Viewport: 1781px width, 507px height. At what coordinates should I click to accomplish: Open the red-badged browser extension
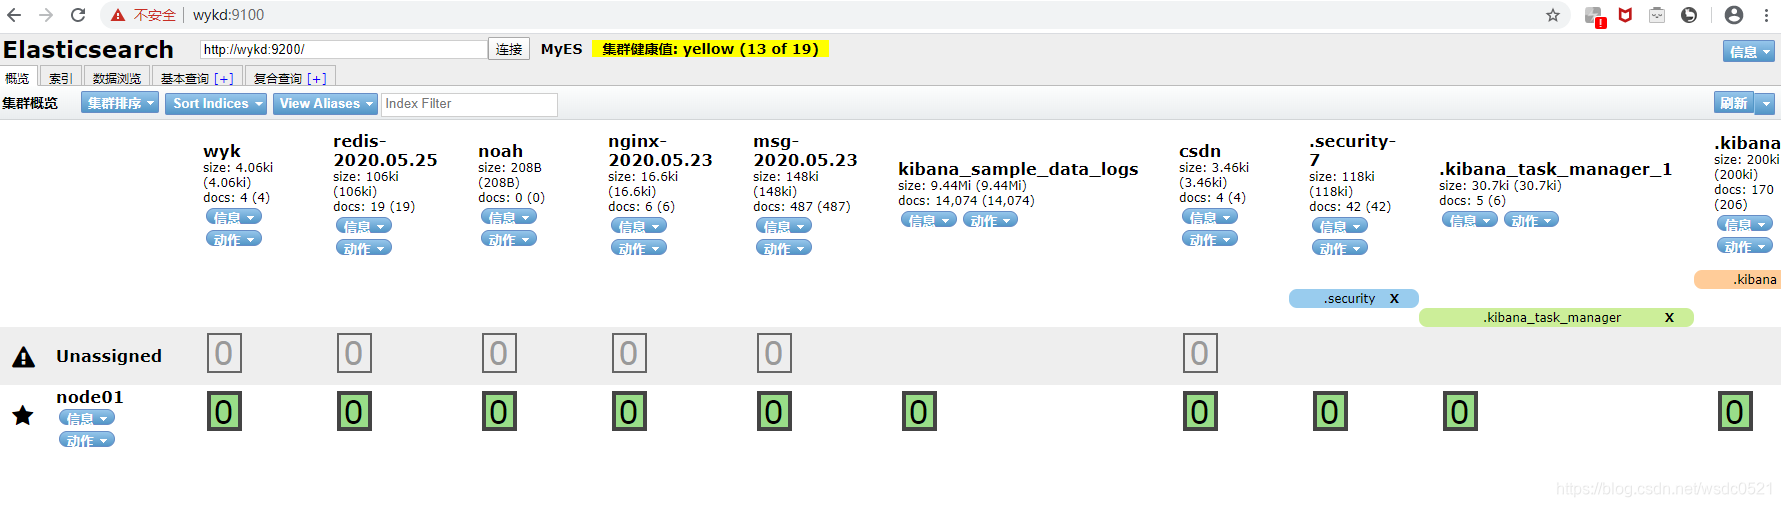(x=1595, y=16)
